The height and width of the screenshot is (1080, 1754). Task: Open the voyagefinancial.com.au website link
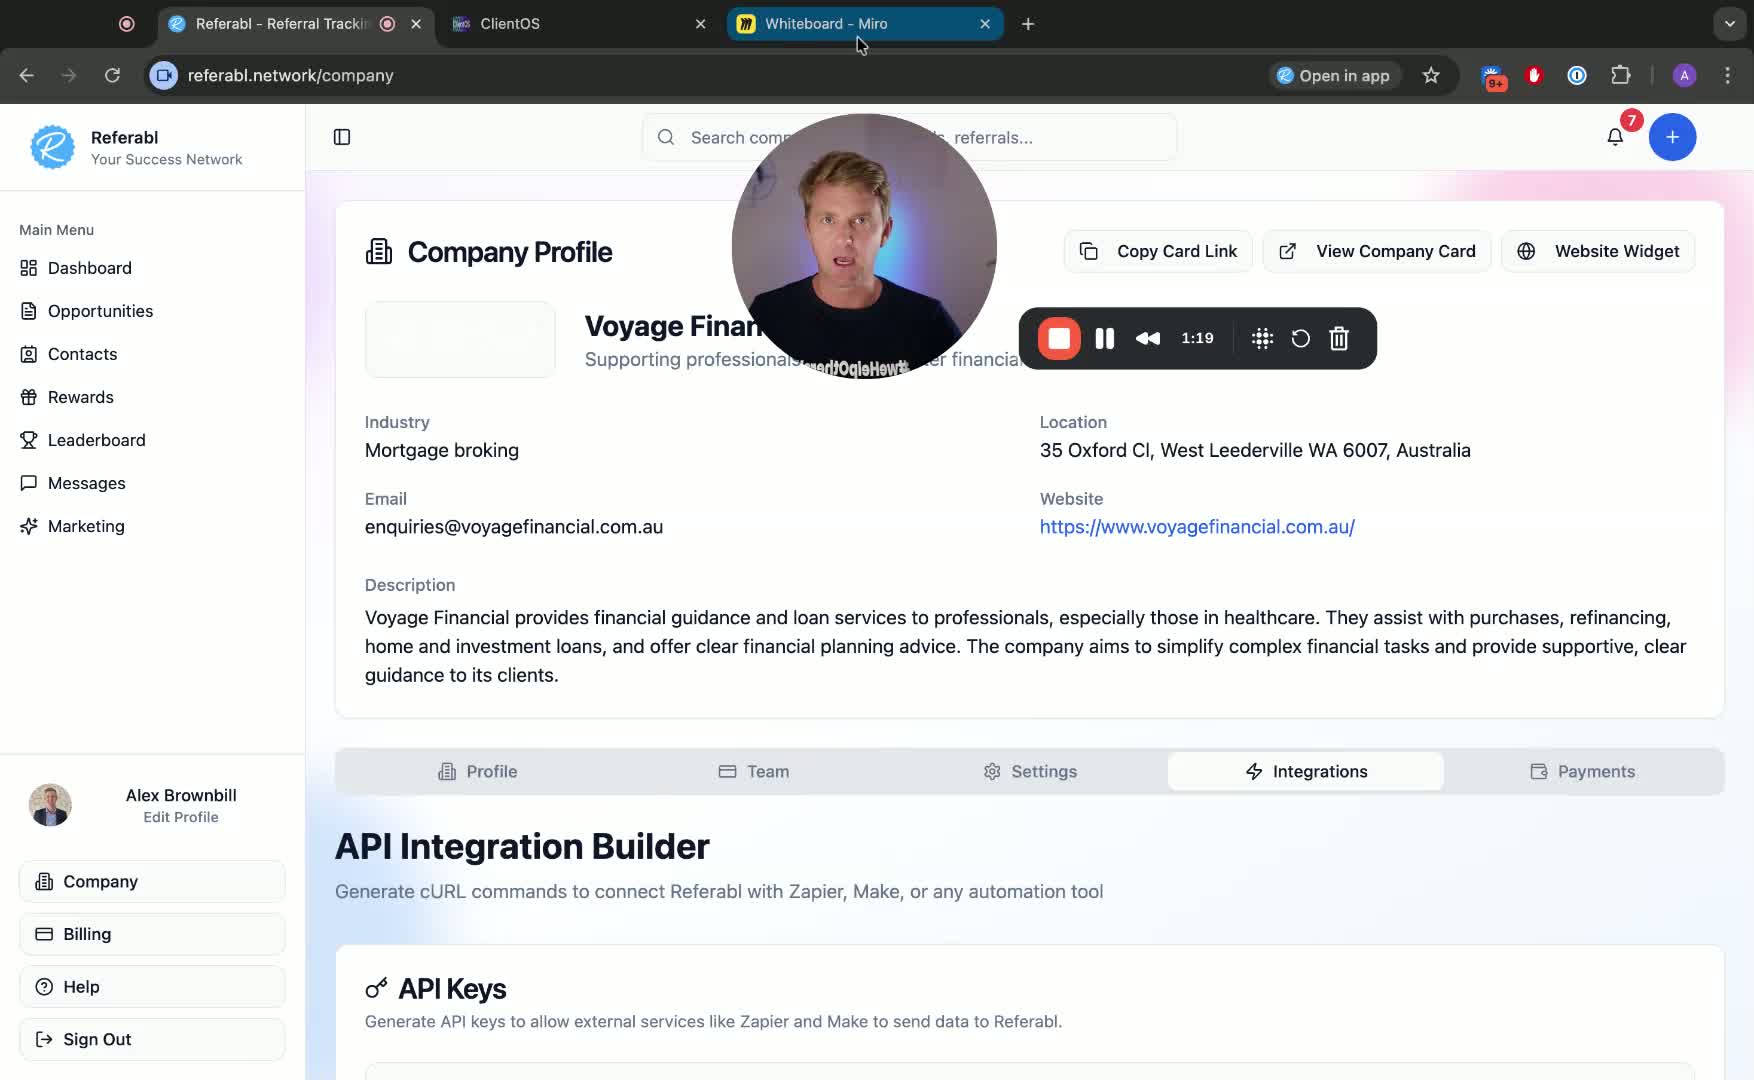click(x=1197, y=527)
